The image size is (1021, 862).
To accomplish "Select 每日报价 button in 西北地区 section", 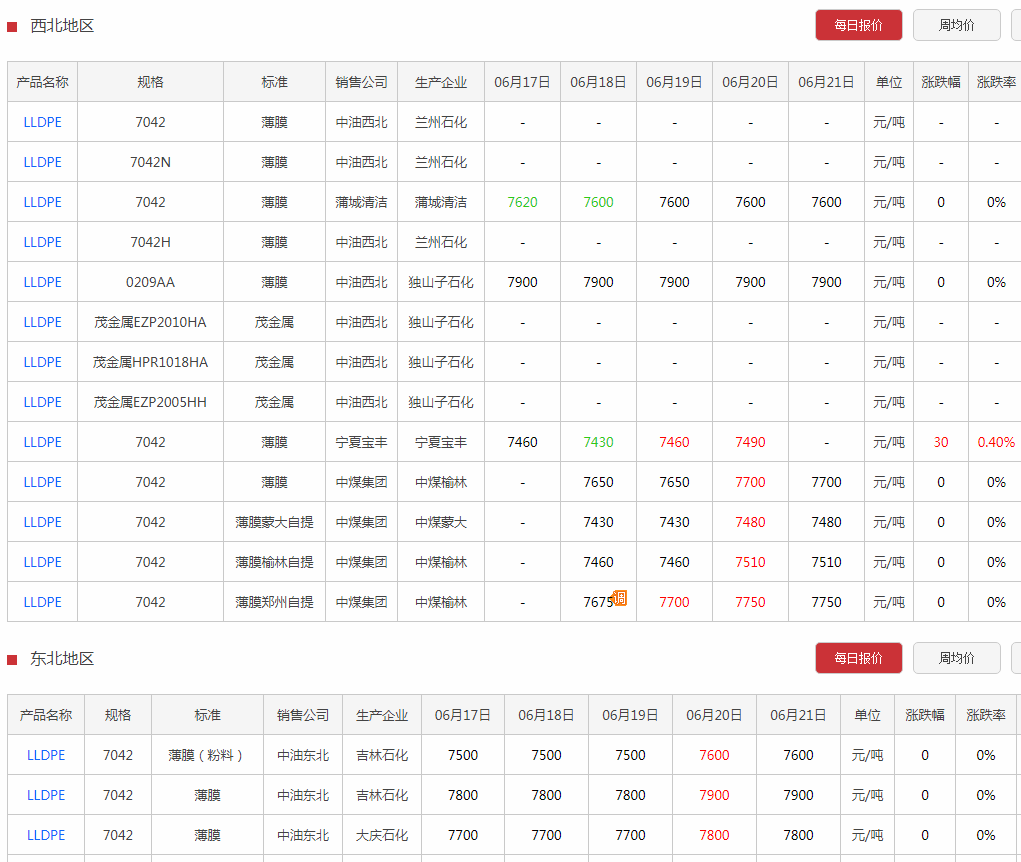I will [x=858, y=25].
